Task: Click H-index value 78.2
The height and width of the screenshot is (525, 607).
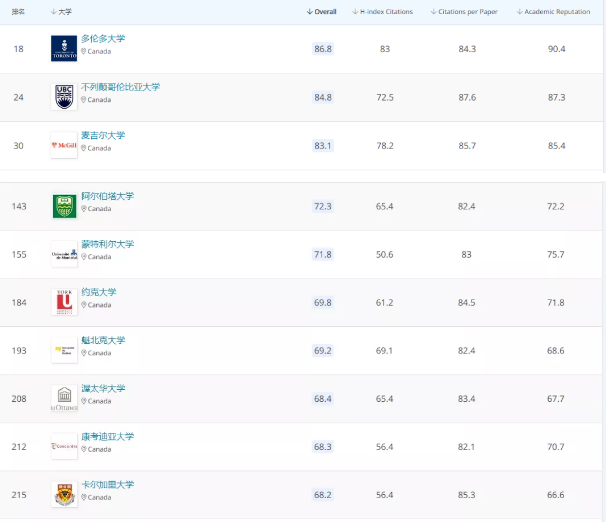Action: coord(385,146)
